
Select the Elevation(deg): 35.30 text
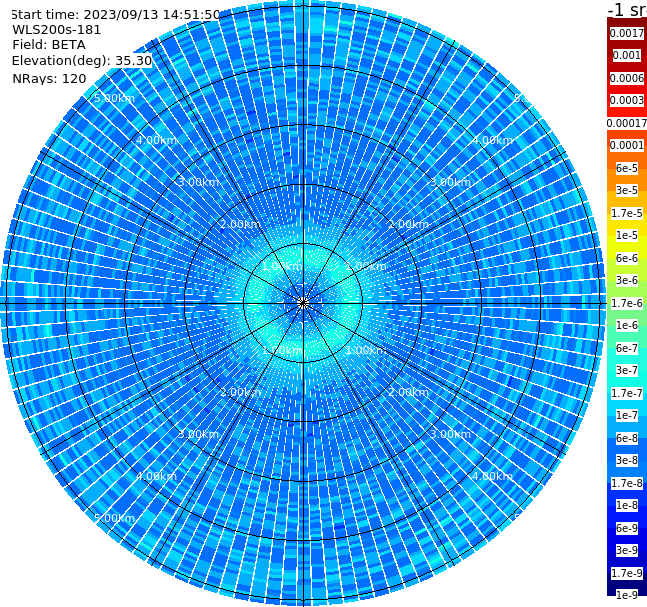click(x=82, y=61)
